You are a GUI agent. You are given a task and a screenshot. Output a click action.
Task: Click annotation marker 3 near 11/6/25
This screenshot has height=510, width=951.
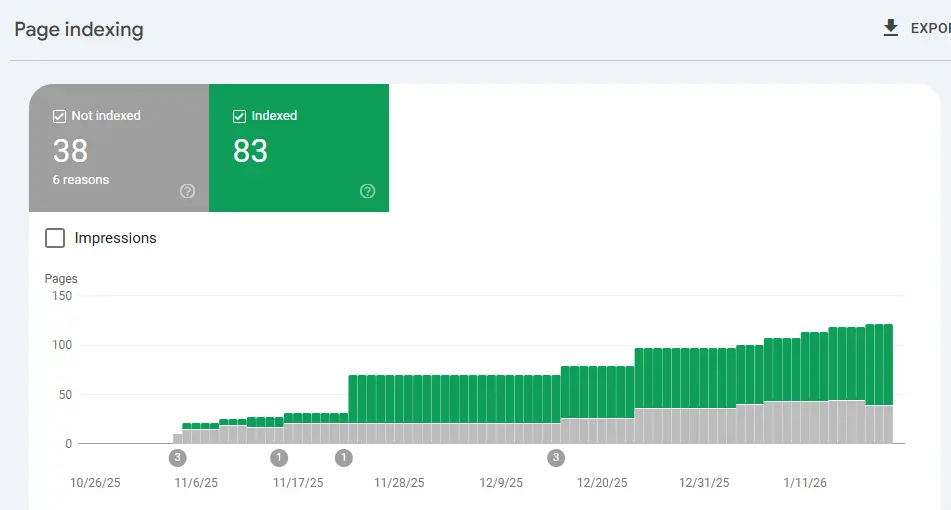click(x=177, y=458)
